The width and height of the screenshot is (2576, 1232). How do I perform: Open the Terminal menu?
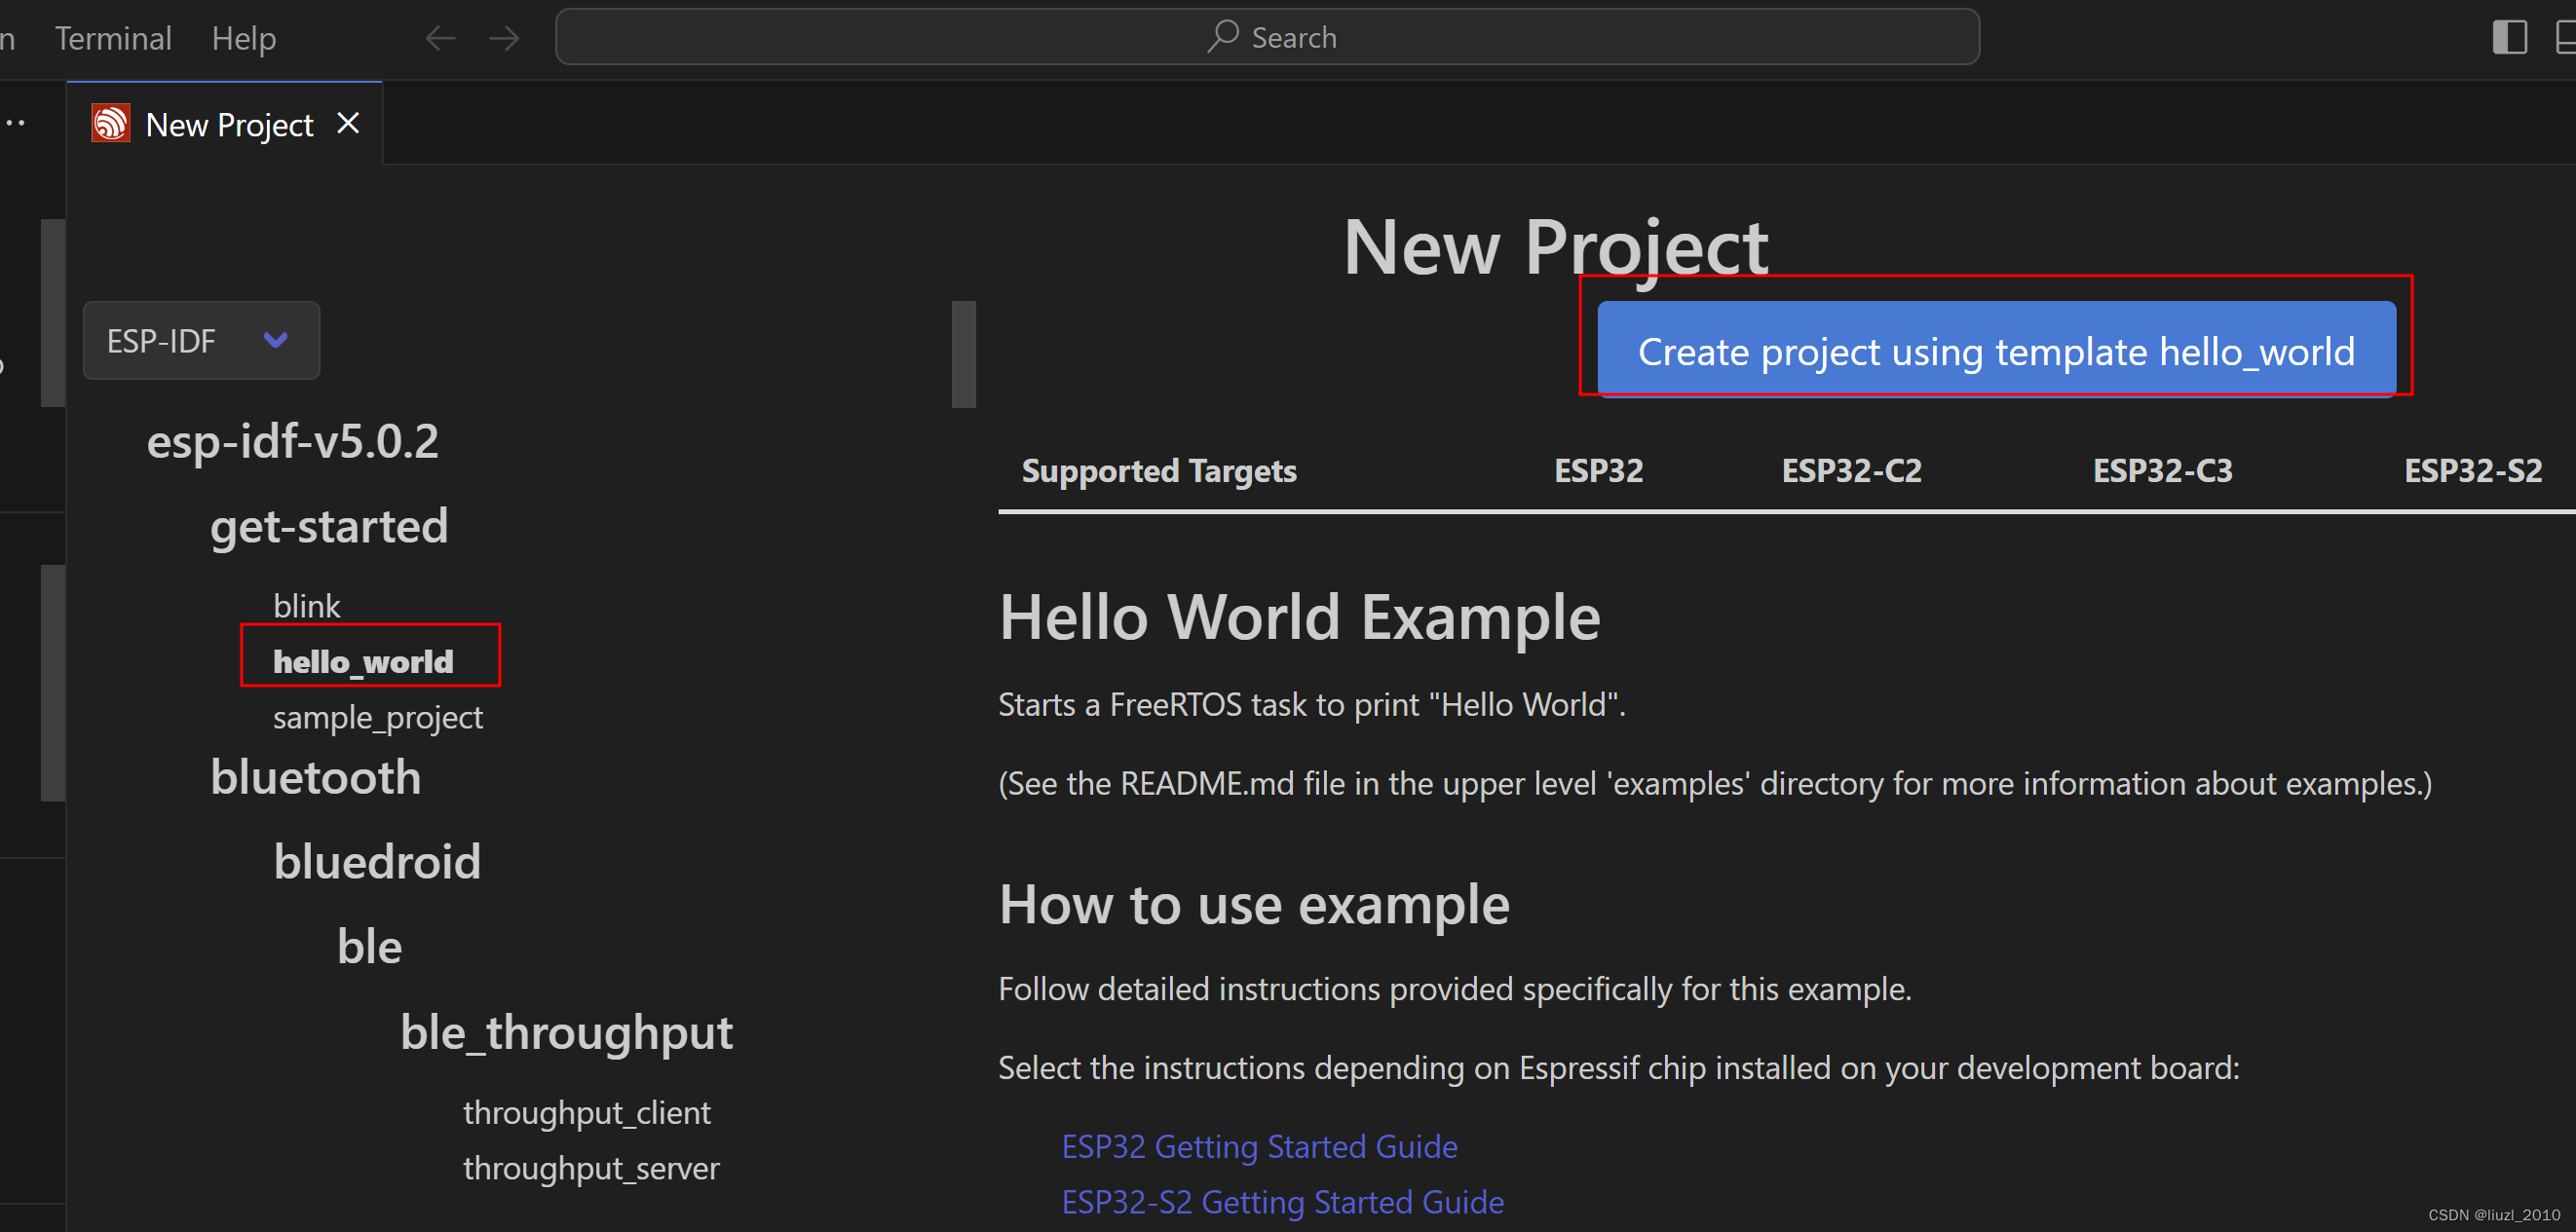(113, 38)
